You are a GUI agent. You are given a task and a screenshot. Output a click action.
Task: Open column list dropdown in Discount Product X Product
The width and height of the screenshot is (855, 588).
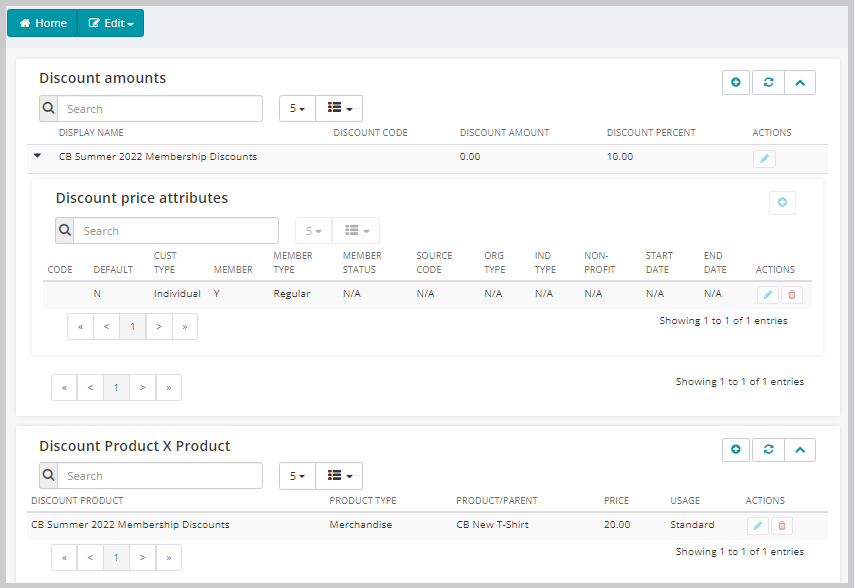click(x=339, y=476)
